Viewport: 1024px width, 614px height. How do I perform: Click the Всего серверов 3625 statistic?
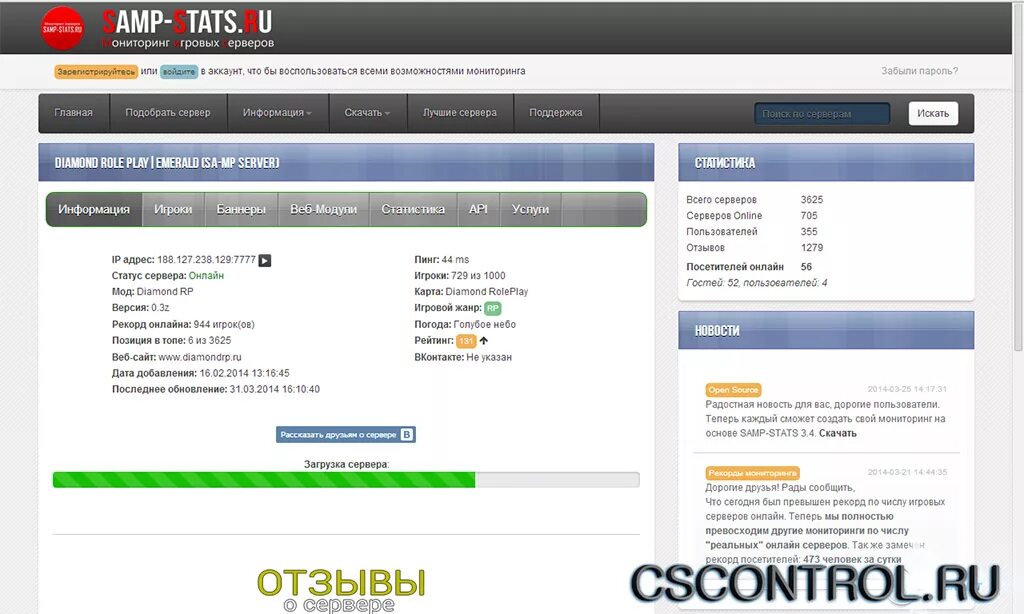click(755, 200)
